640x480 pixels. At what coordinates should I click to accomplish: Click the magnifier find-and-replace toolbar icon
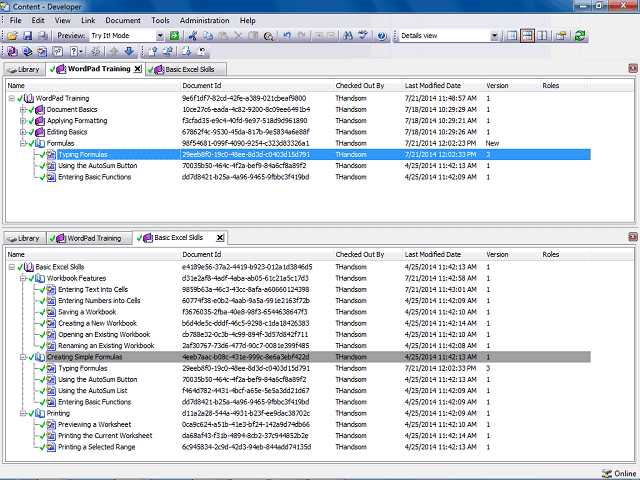coord(268,36)
